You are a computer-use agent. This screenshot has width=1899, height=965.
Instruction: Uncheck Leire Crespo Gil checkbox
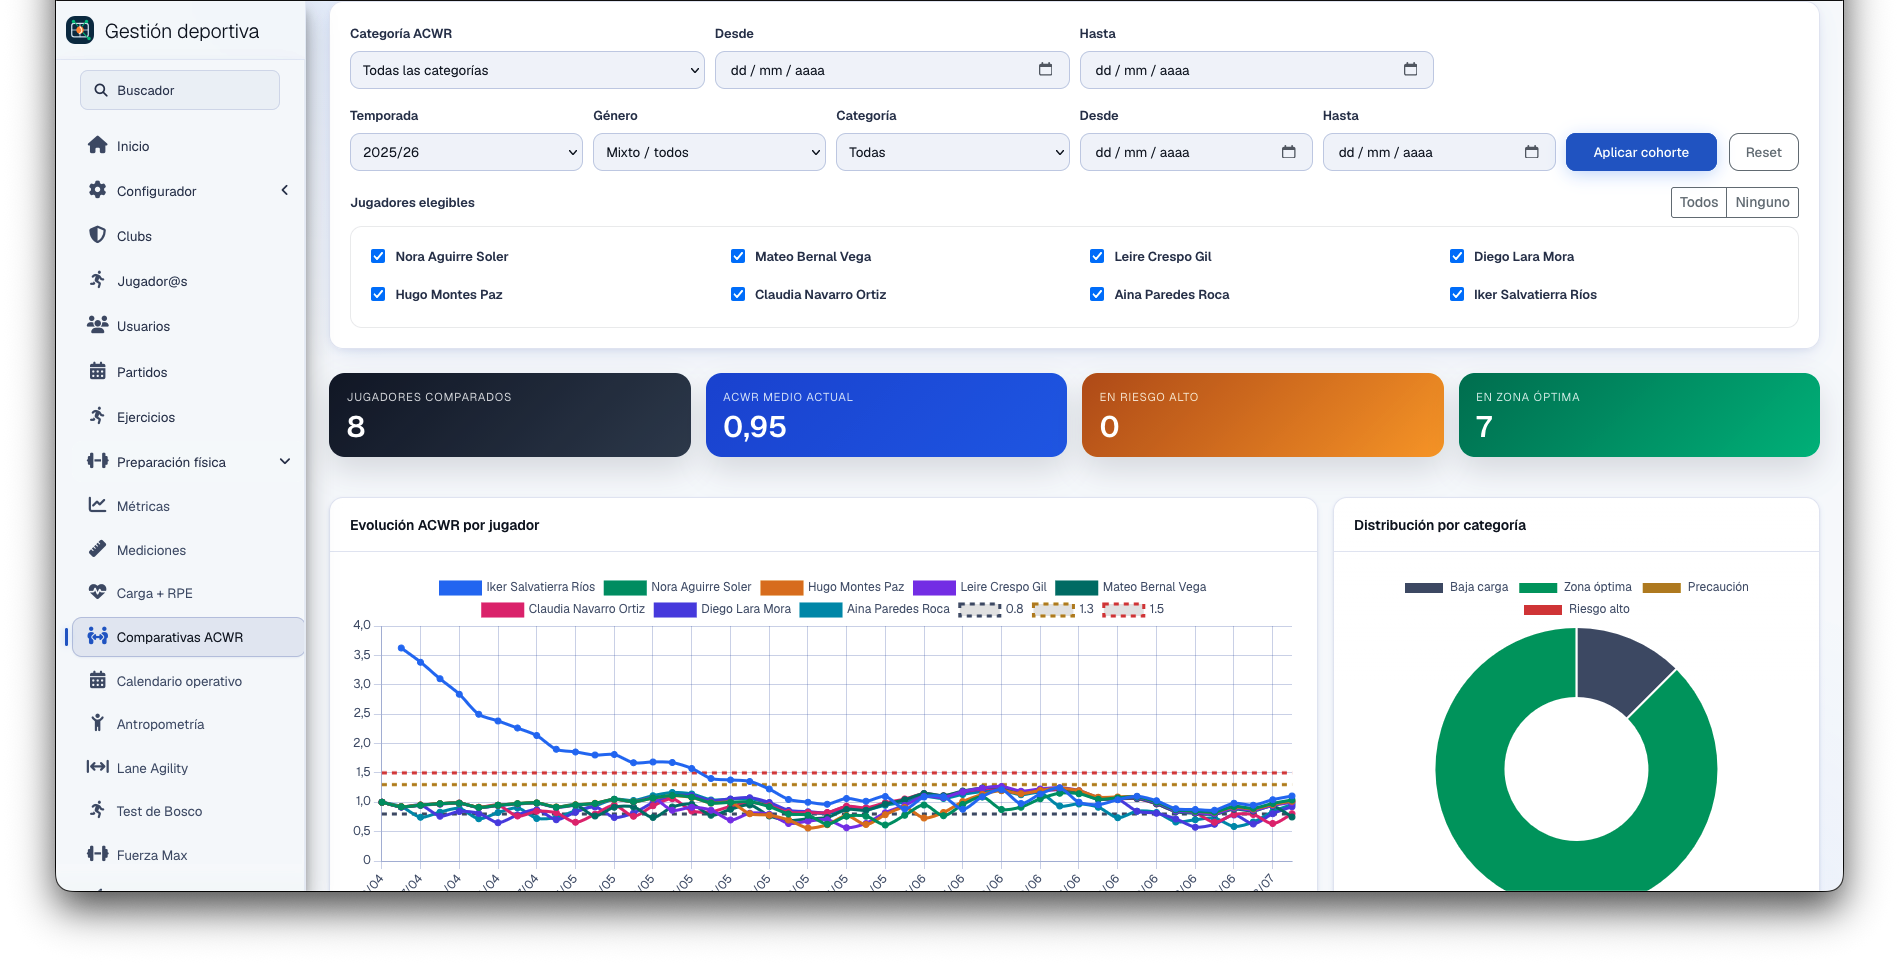pos(1097,256)
